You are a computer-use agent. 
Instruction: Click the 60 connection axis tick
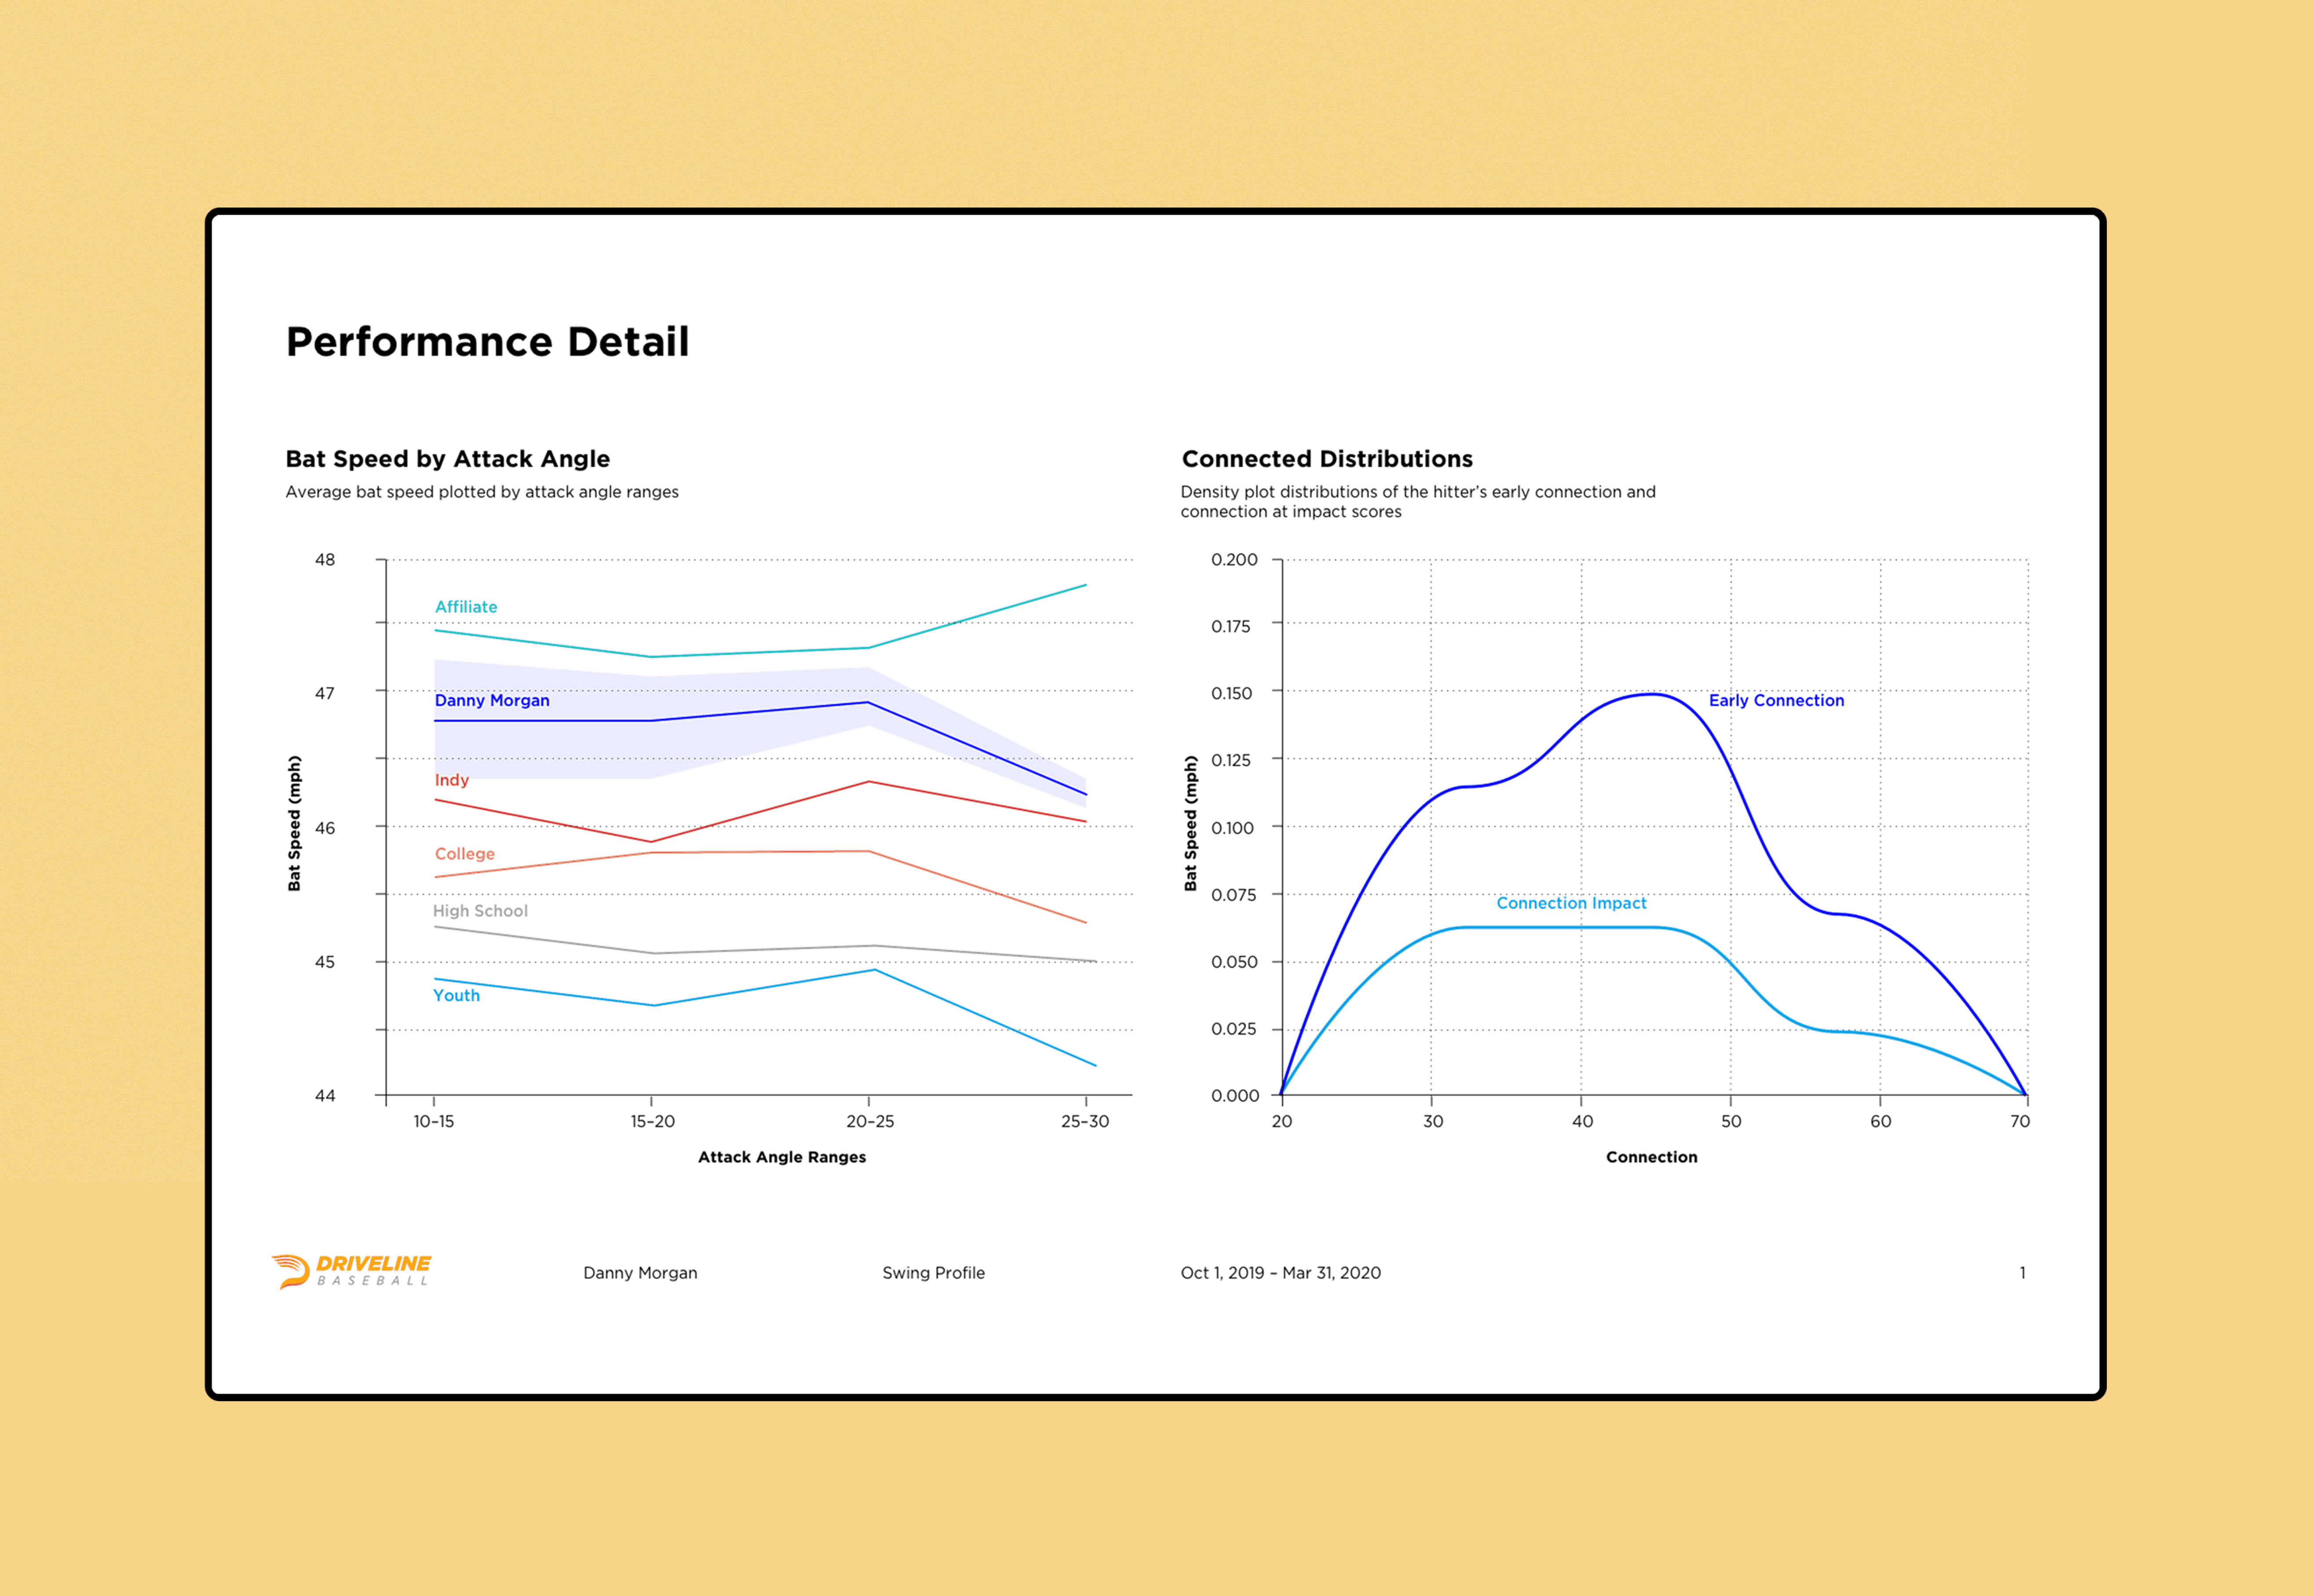[1881, 1122]
